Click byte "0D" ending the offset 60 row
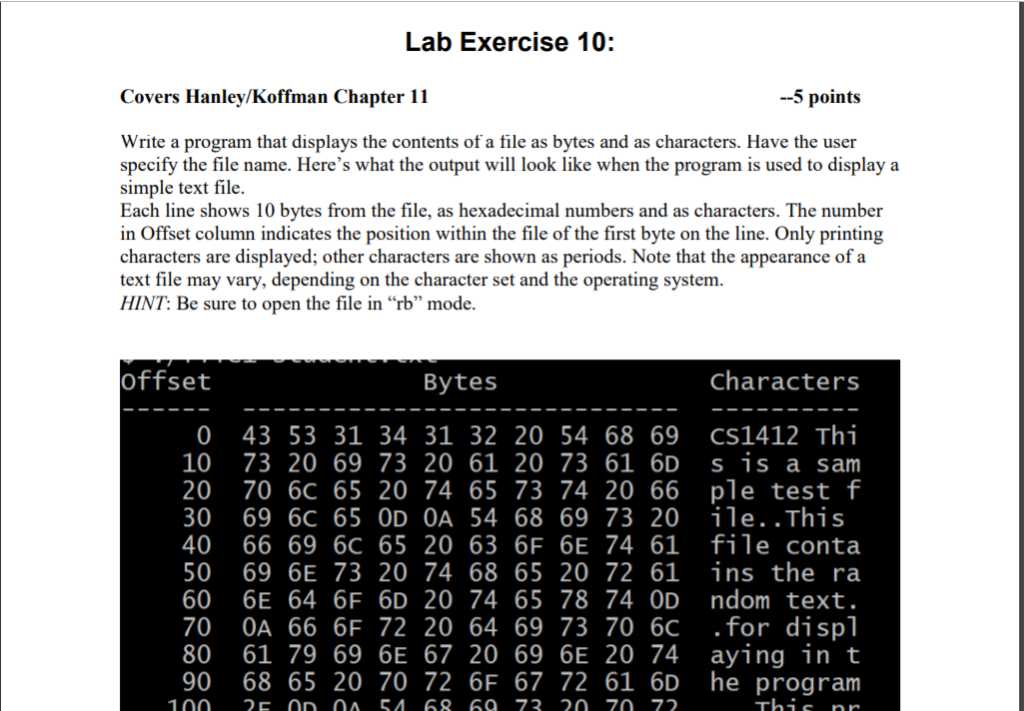The height and width of the screenshot is (711, 1024). pyautogui.click(x=664, y=600)
